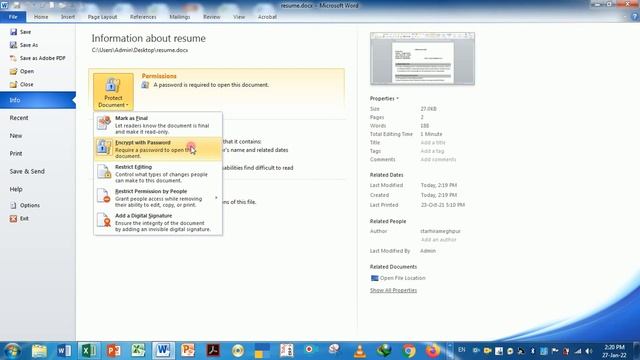The height and width of the screenshot is (360, 640).
Task: Exit Microsoft Word
Action: pos(19,218)
